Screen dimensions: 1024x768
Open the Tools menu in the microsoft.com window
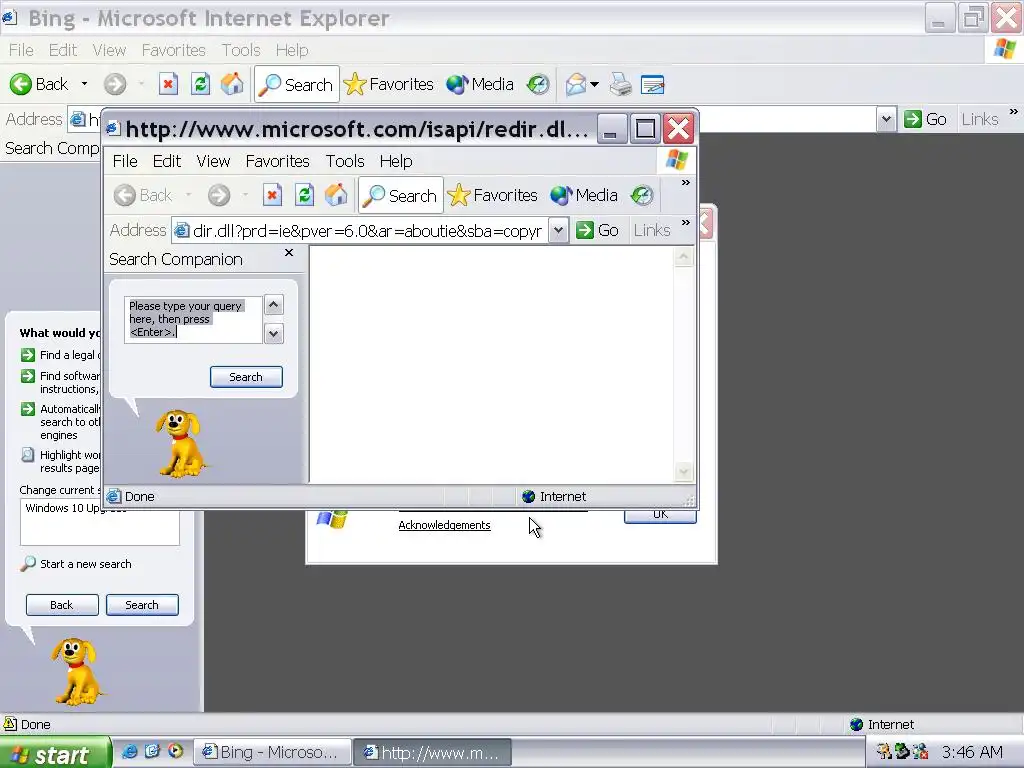coord(345,161)
